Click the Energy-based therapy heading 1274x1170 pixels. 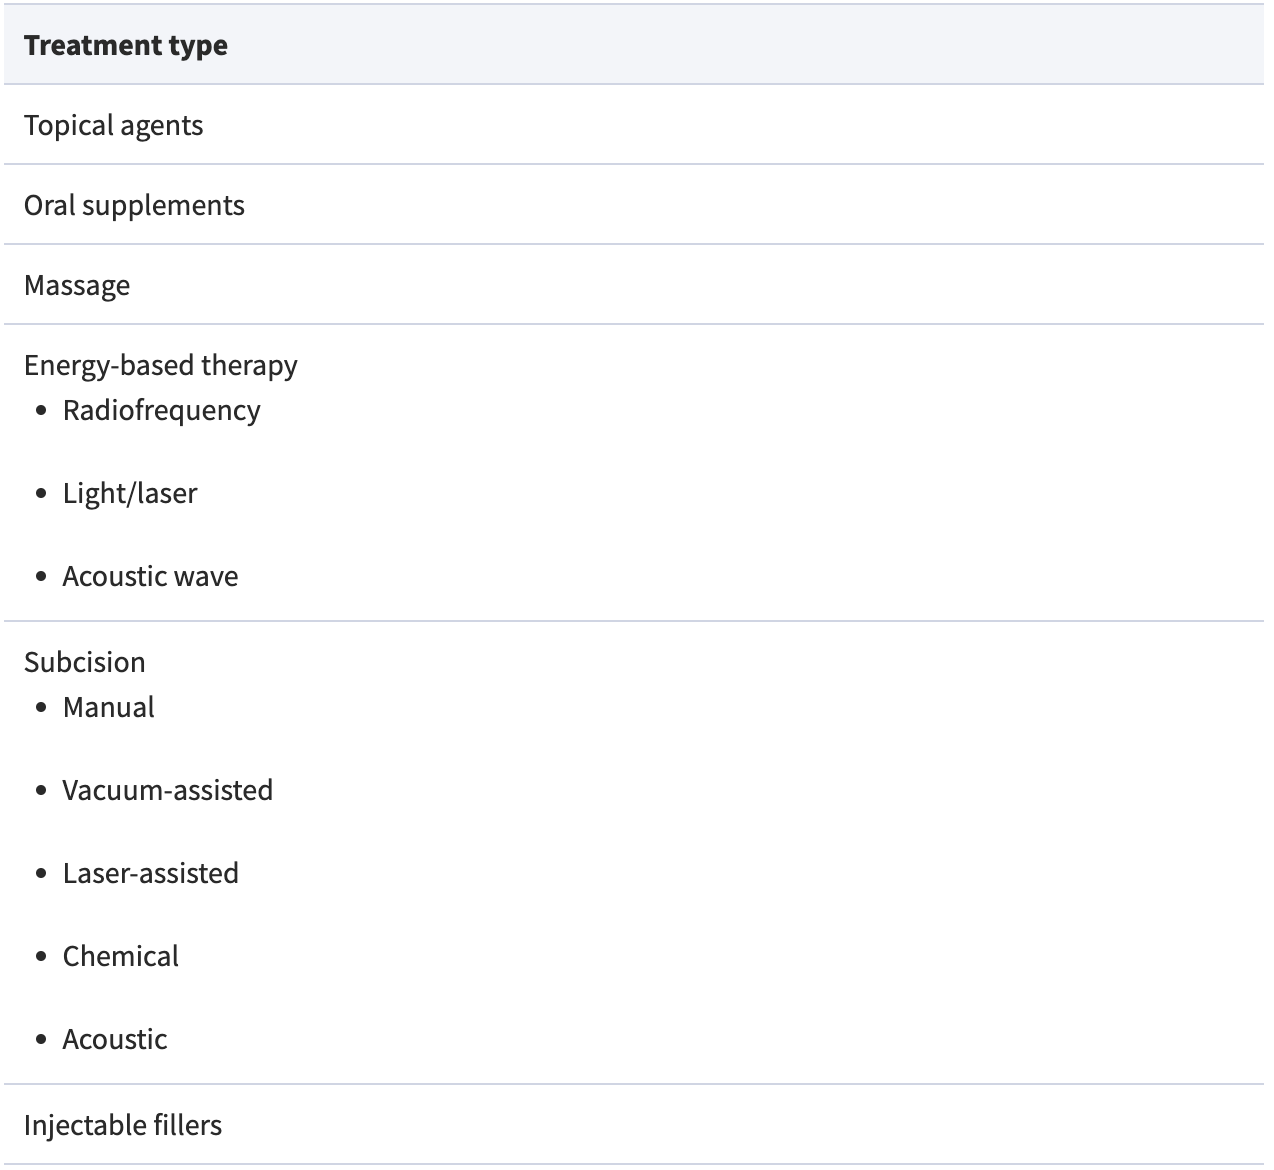(x=160, y=365)
